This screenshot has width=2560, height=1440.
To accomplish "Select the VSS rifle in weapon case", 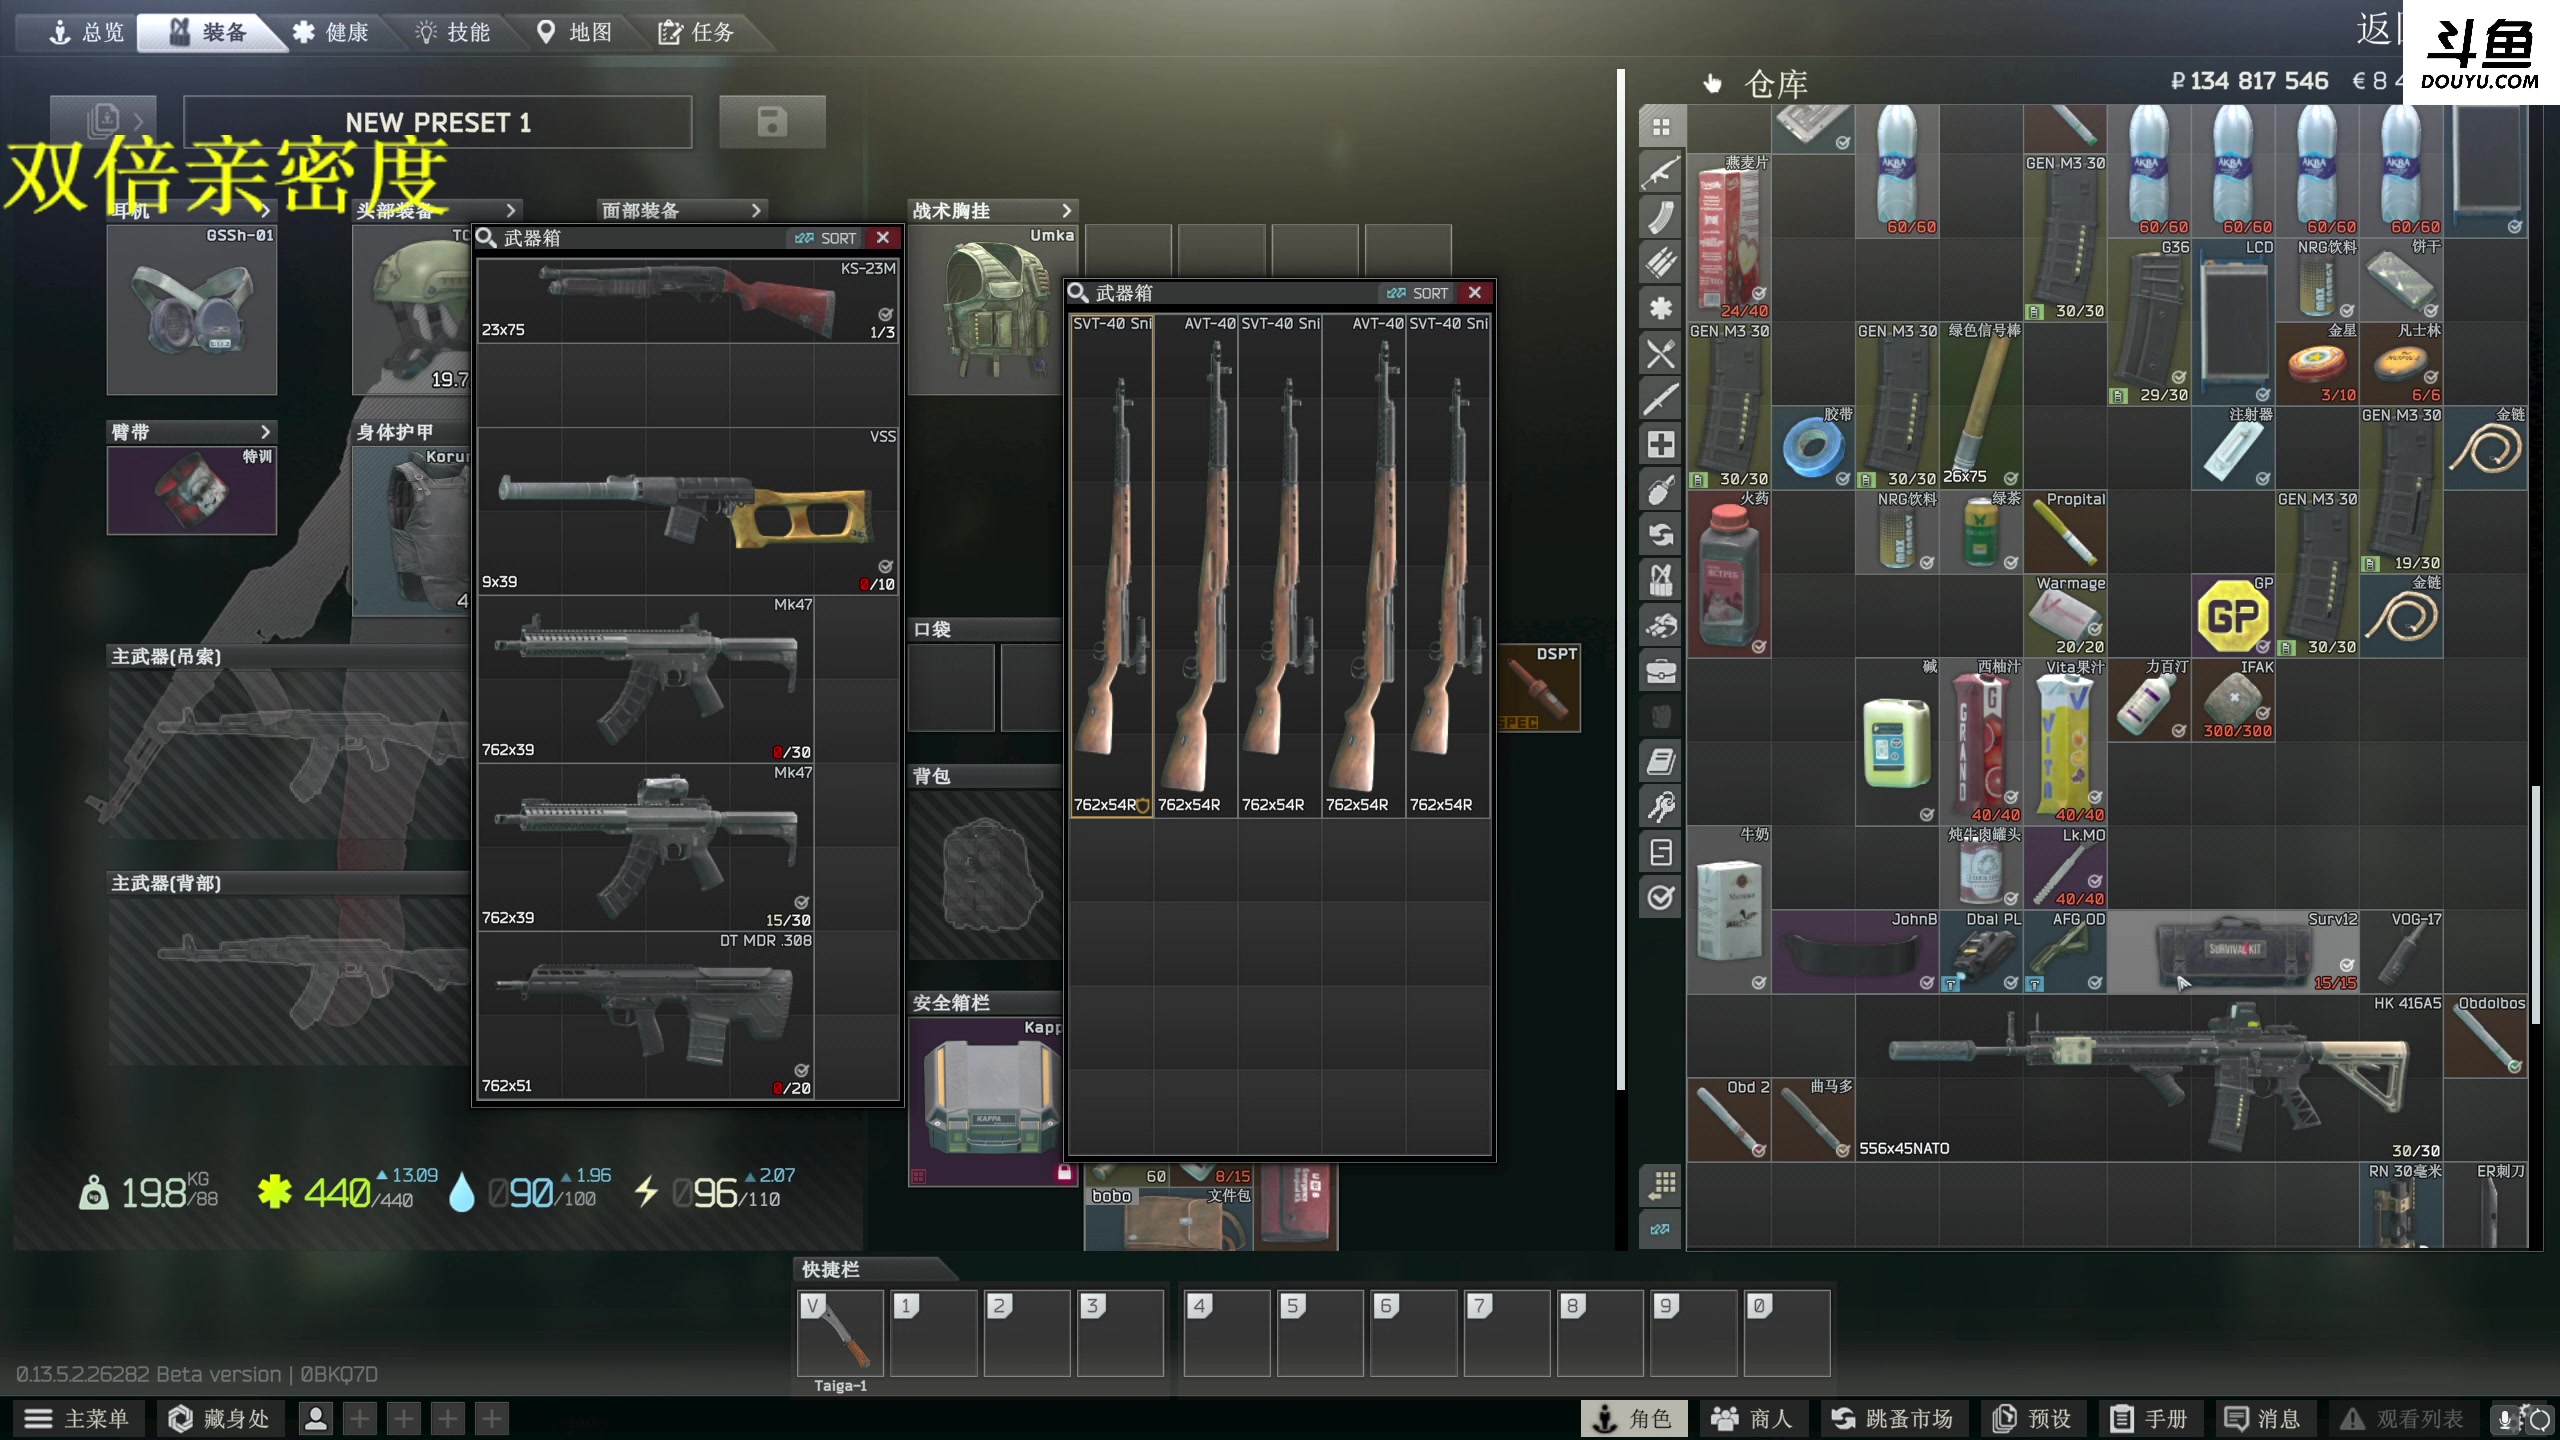I will [688, 511].
